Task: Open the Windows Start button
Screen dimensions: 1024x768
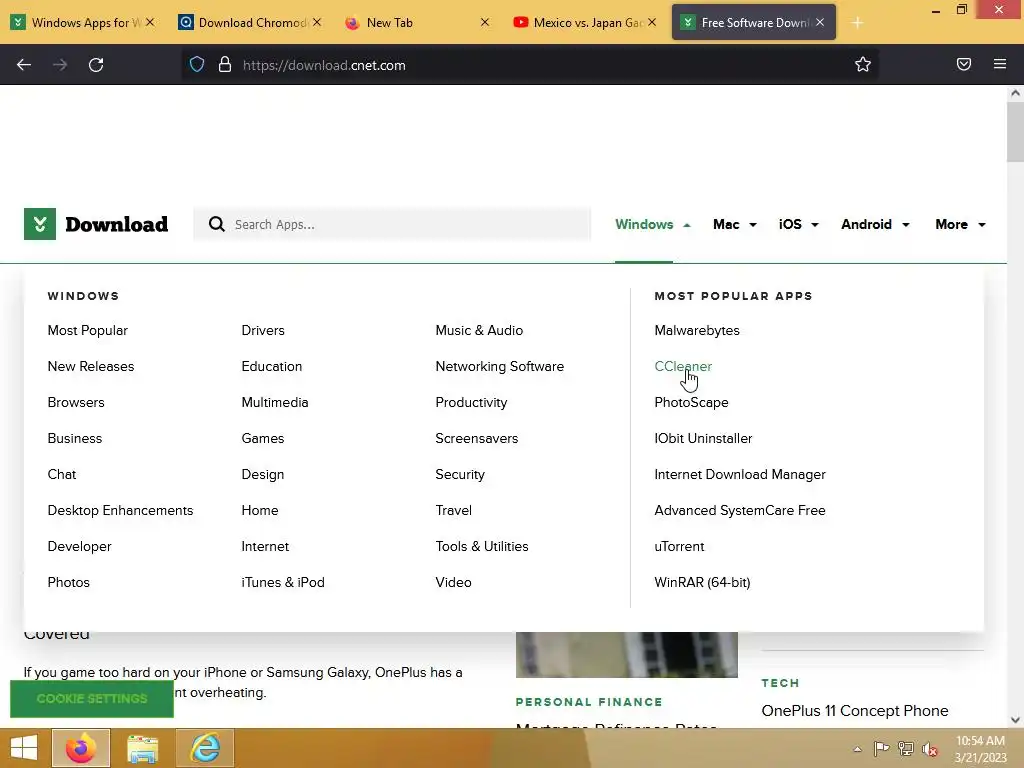Action: pos(24,748)
